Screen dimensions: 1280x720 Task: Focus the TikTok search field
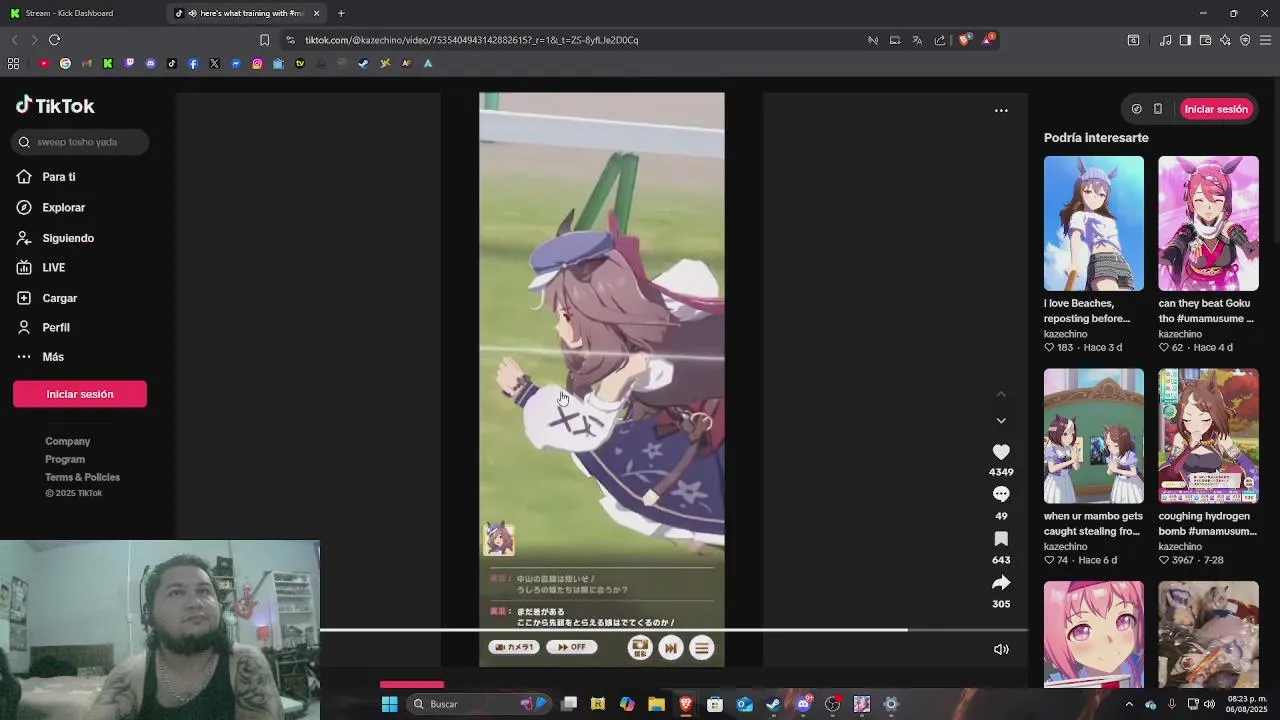[80, 142]
